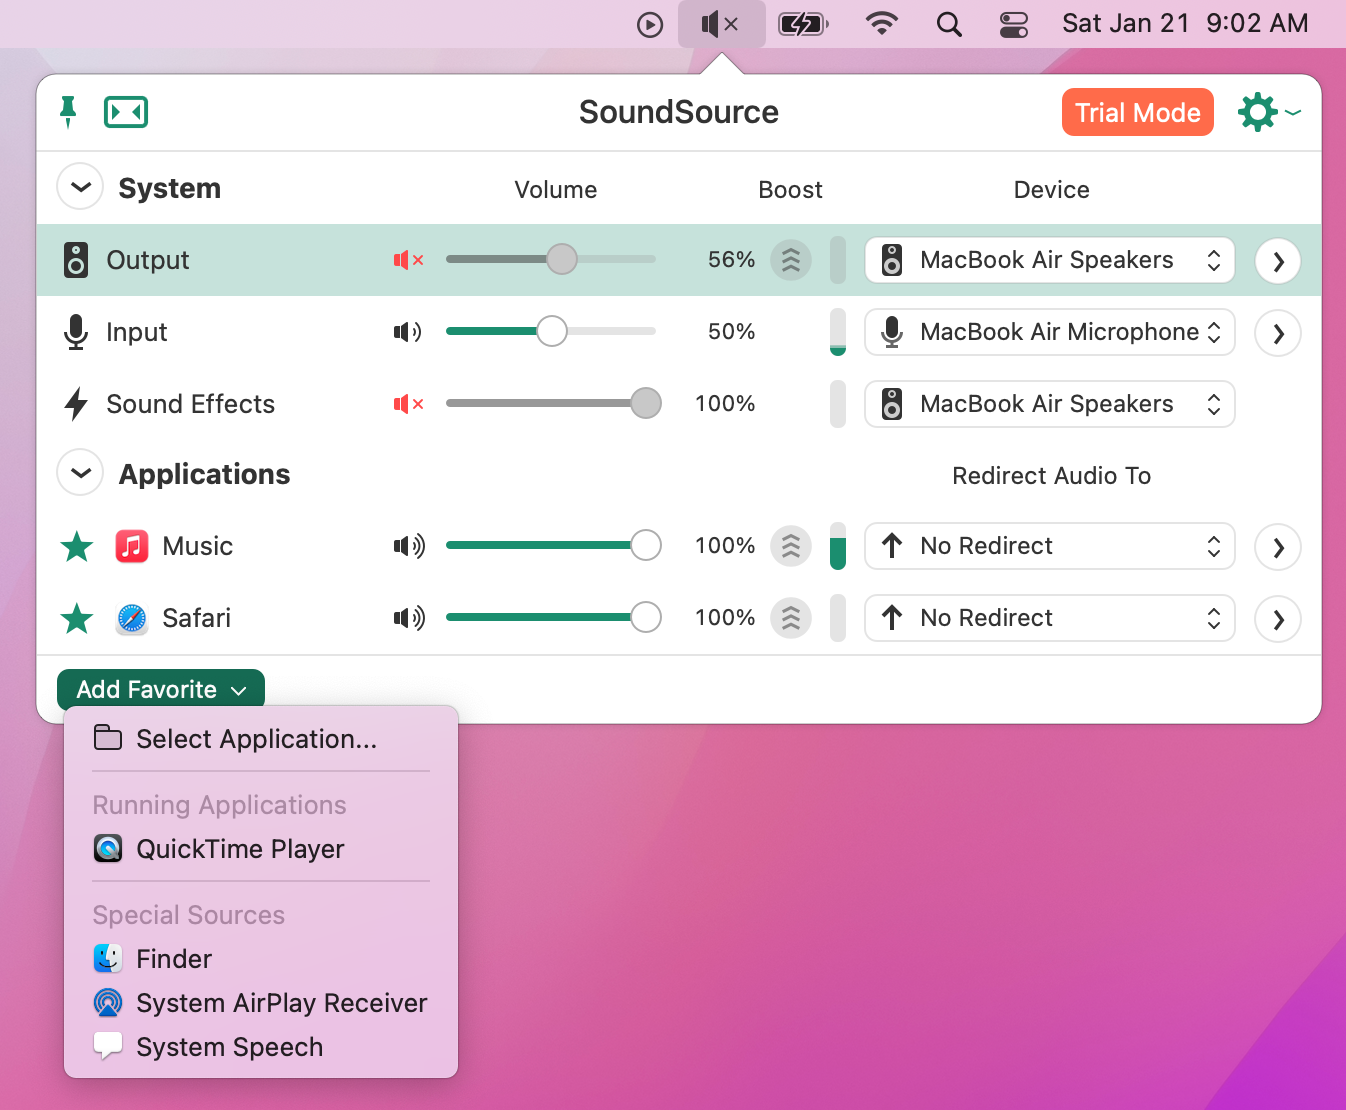The width and height of the screenshot is (1346, 1110).
Task: Open the Input device dropdown
Action: [x=1050, y=332]
